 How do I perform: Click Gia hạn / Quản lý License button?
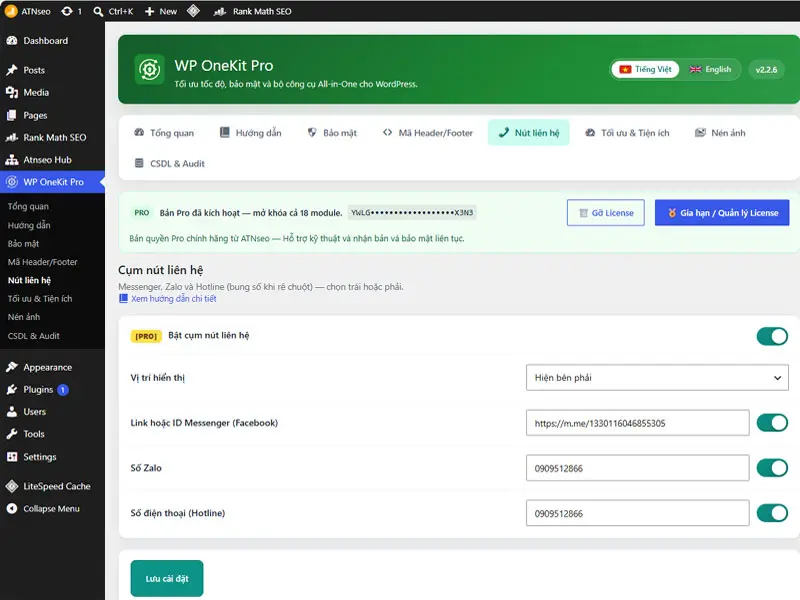coord(722,213)
